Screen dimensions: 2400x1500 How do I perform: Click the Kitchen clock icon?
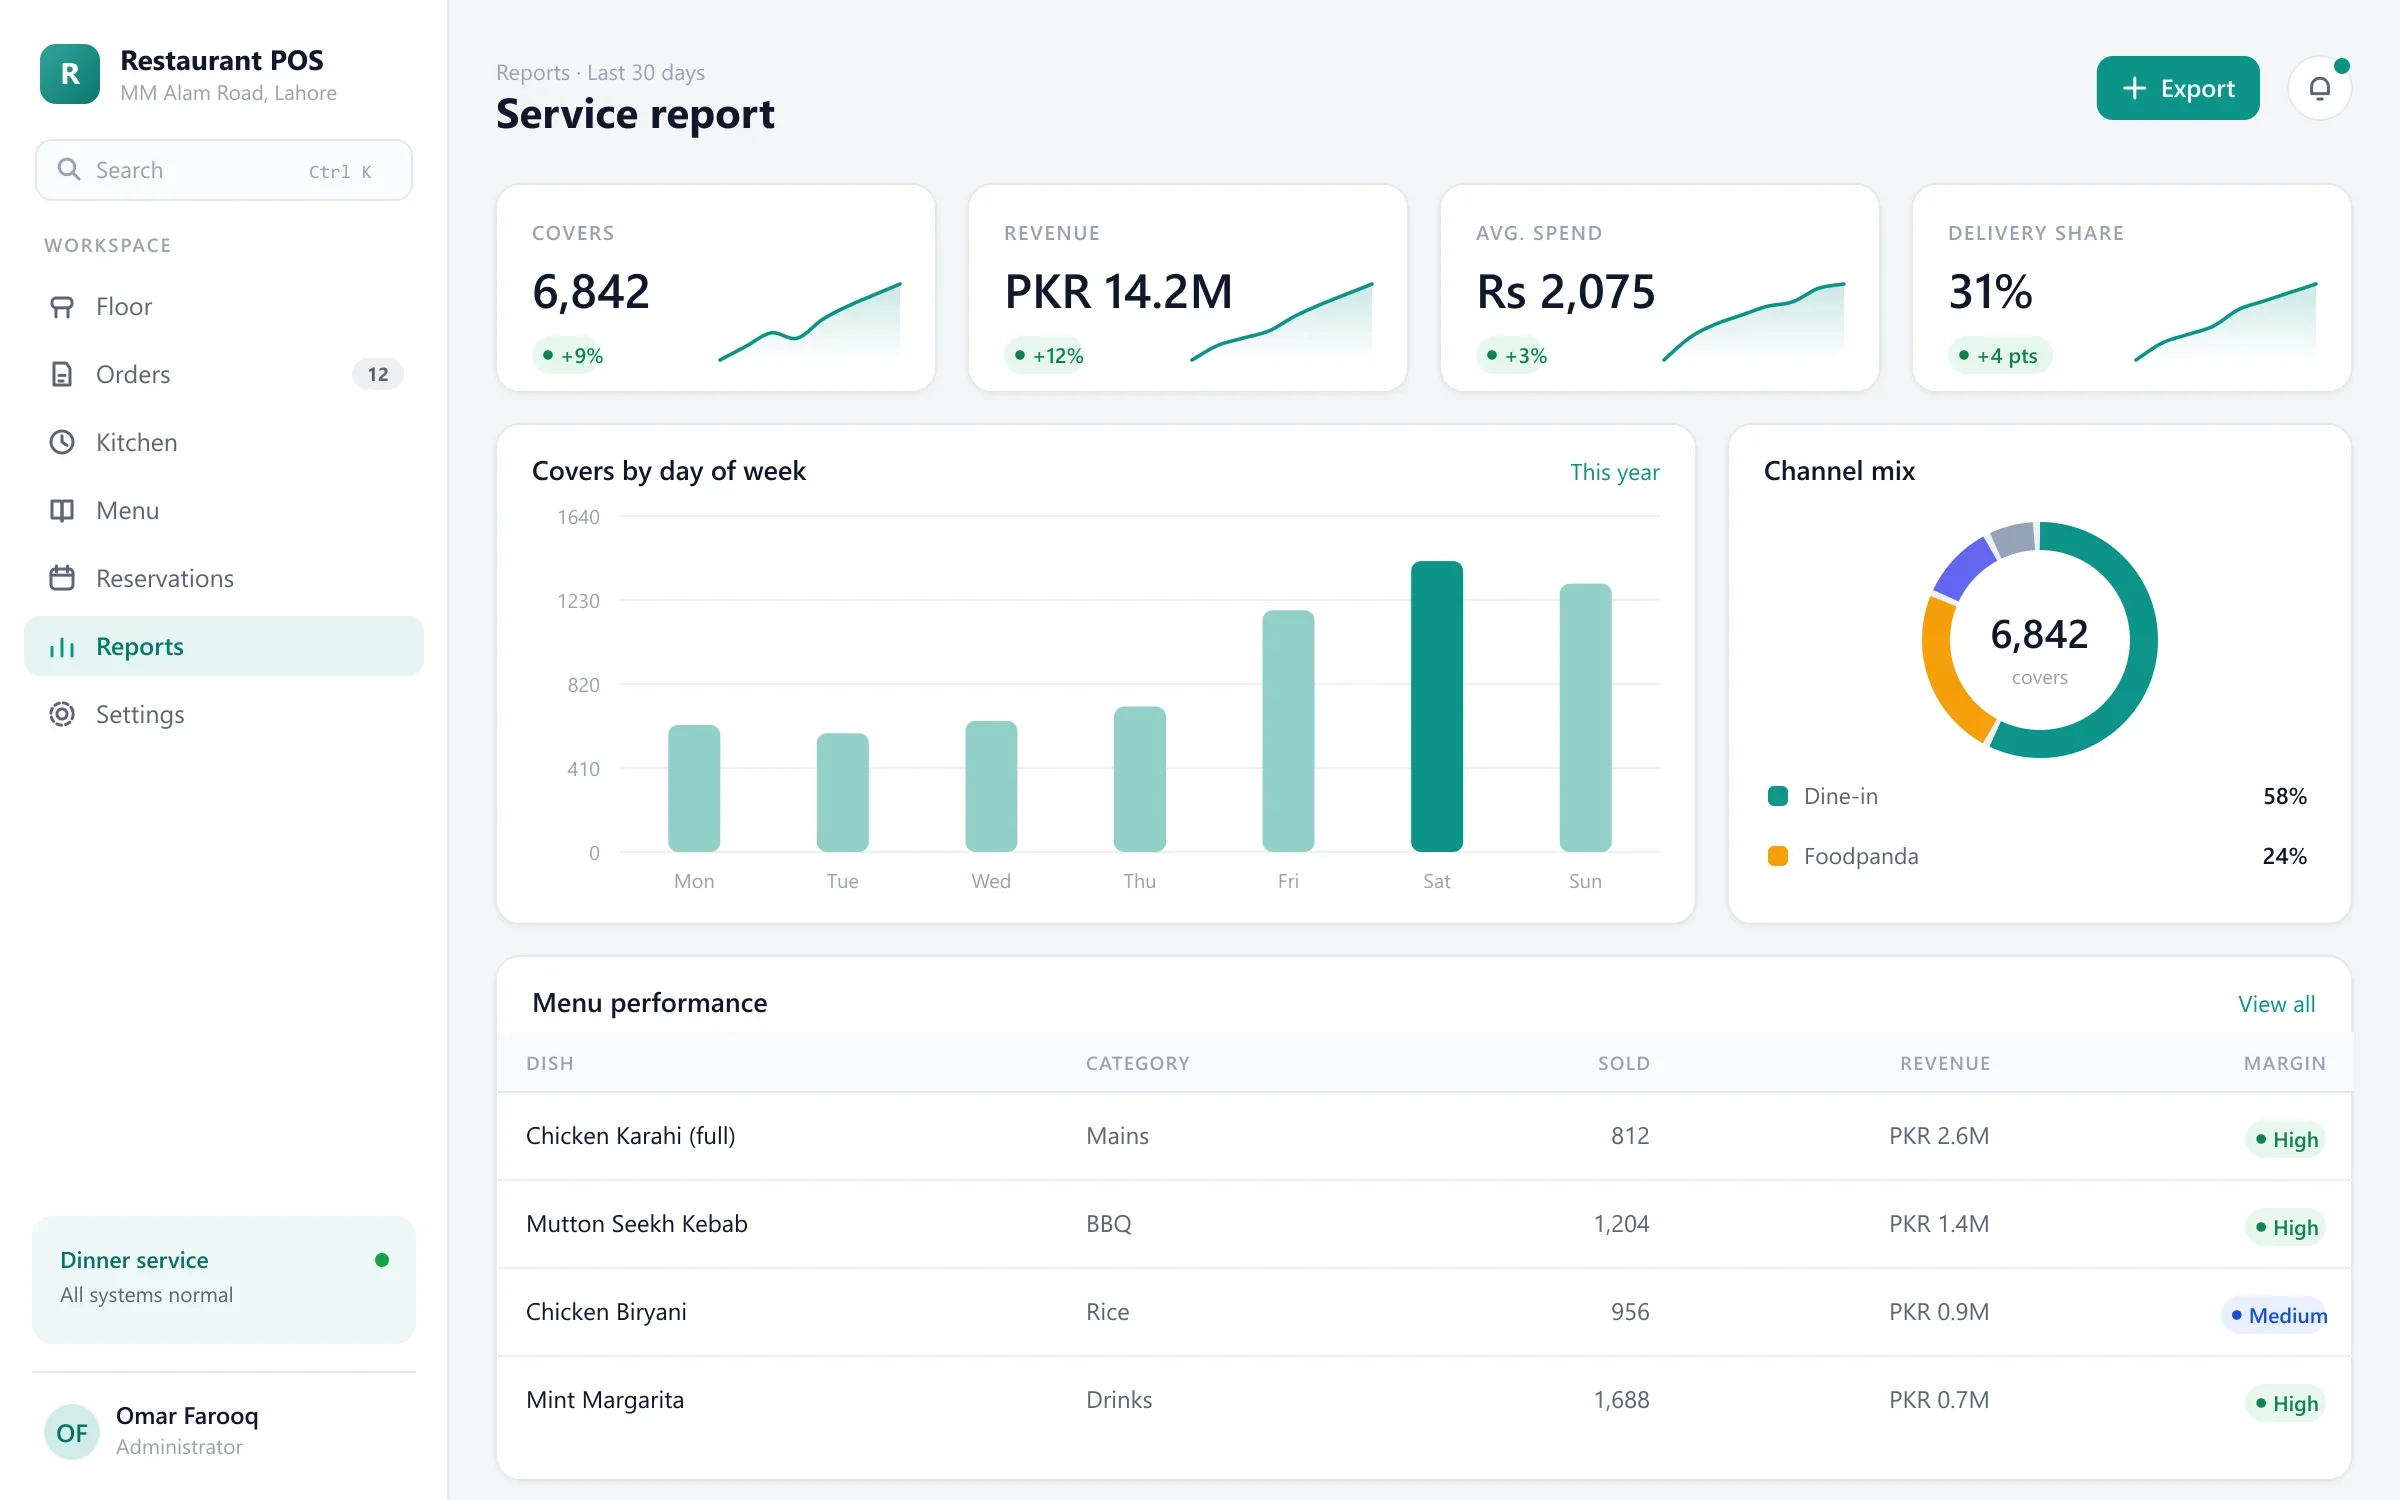click(x=62, y=443)
